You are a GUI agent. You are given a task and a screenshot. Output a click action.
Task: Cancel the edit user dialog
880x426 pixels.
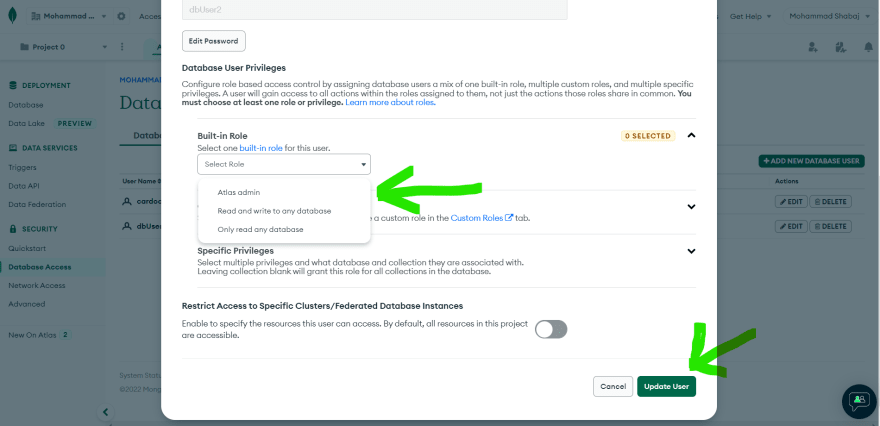coord(613,386)
